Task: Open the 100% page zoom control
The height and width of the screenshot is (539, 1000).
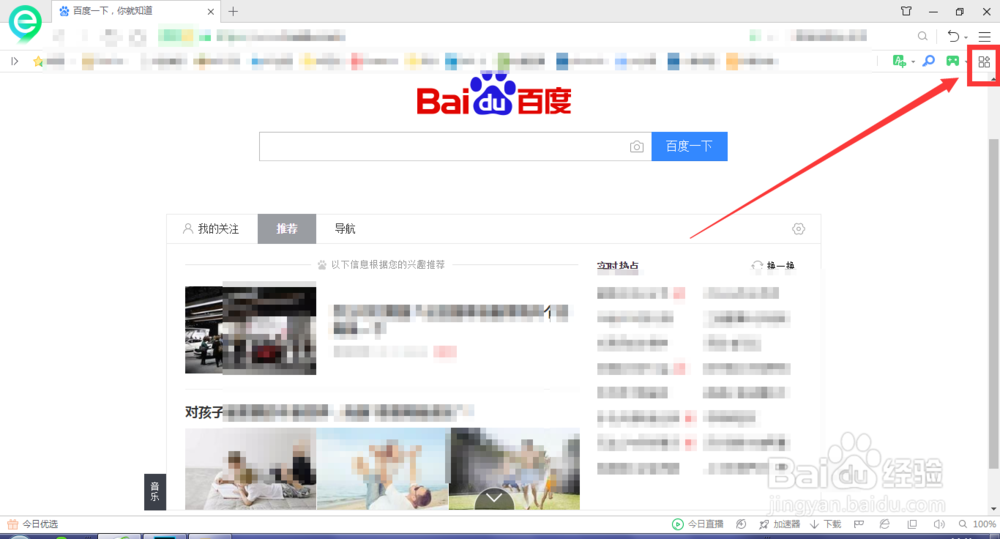Action: (977, 524)
